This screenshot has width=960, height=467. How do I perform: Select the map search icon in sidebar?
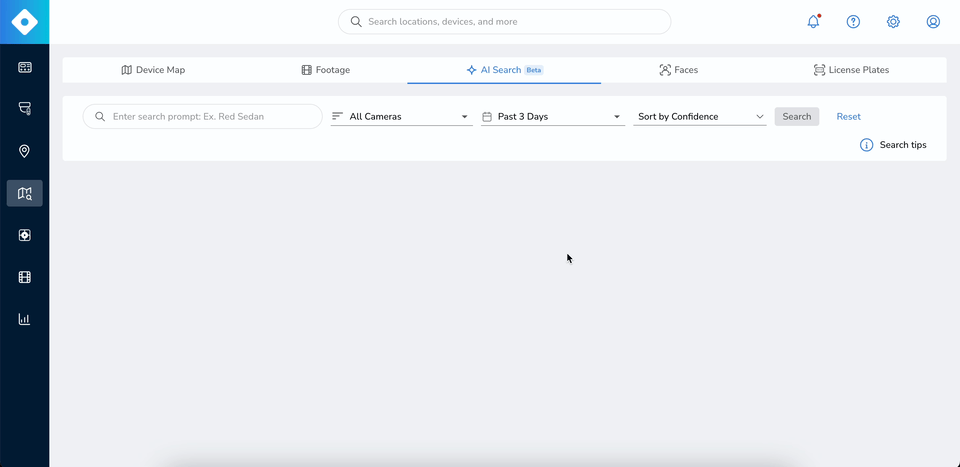pos(24,193)
